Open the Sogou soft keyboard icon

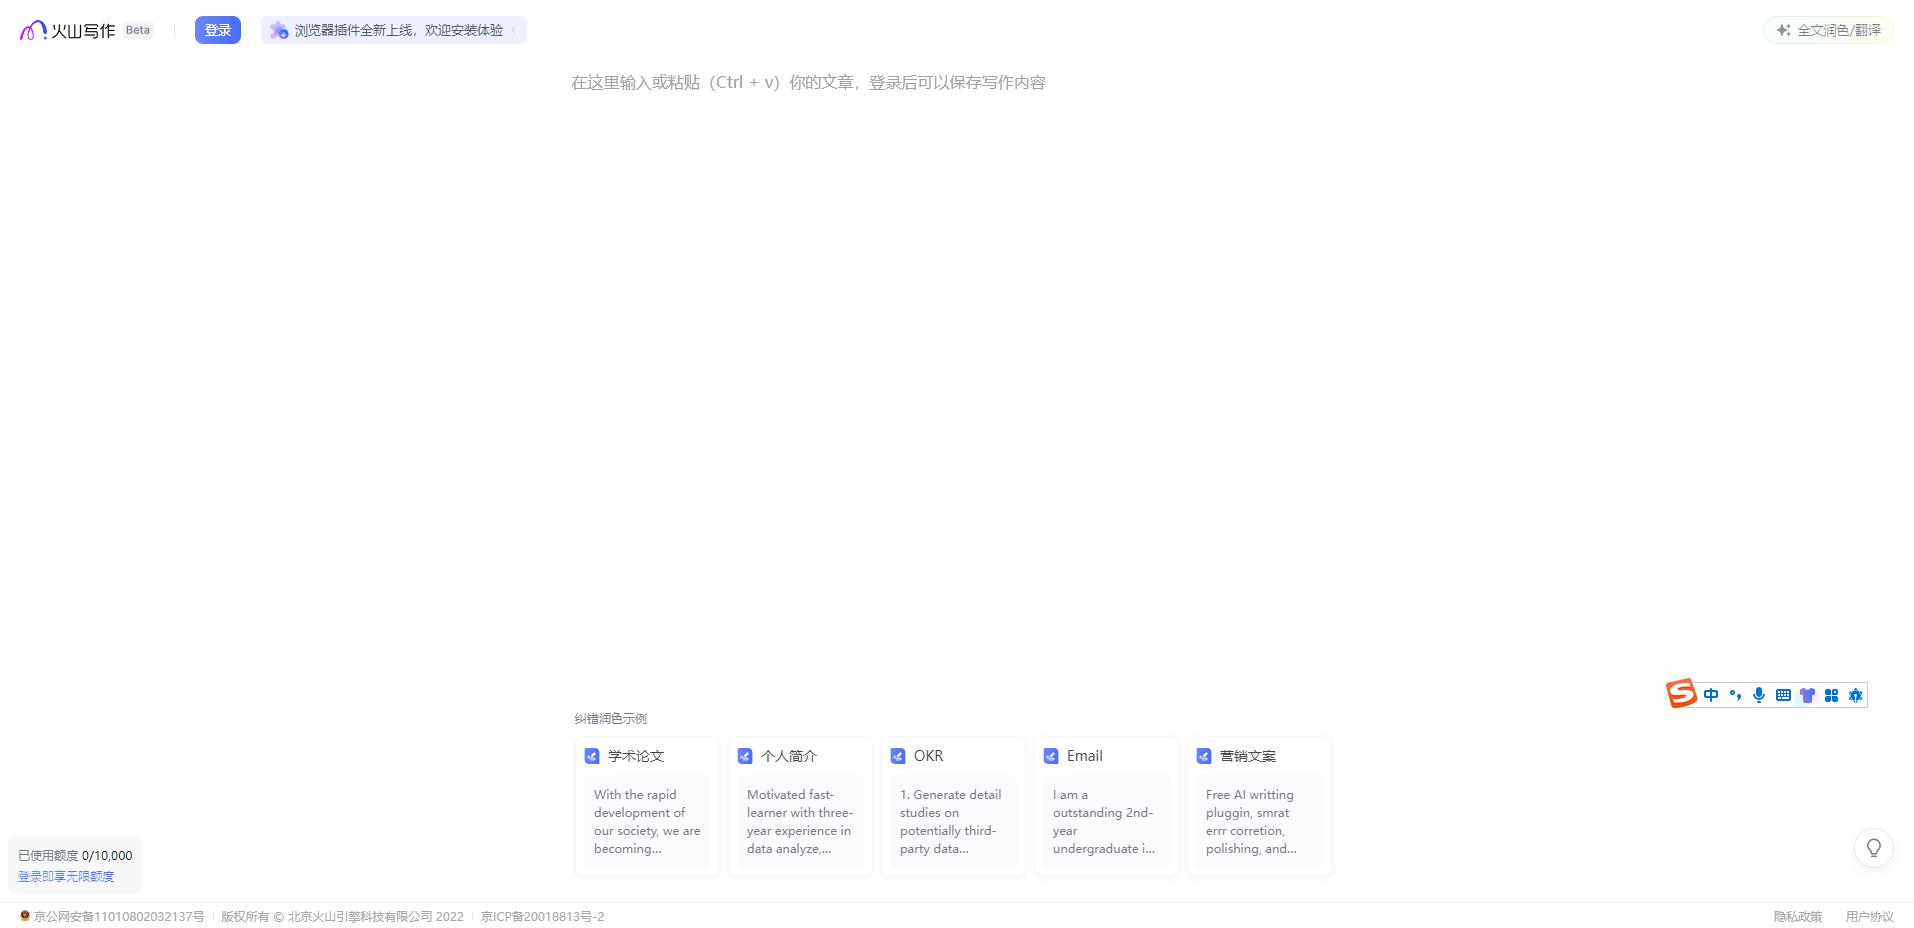1783,695
